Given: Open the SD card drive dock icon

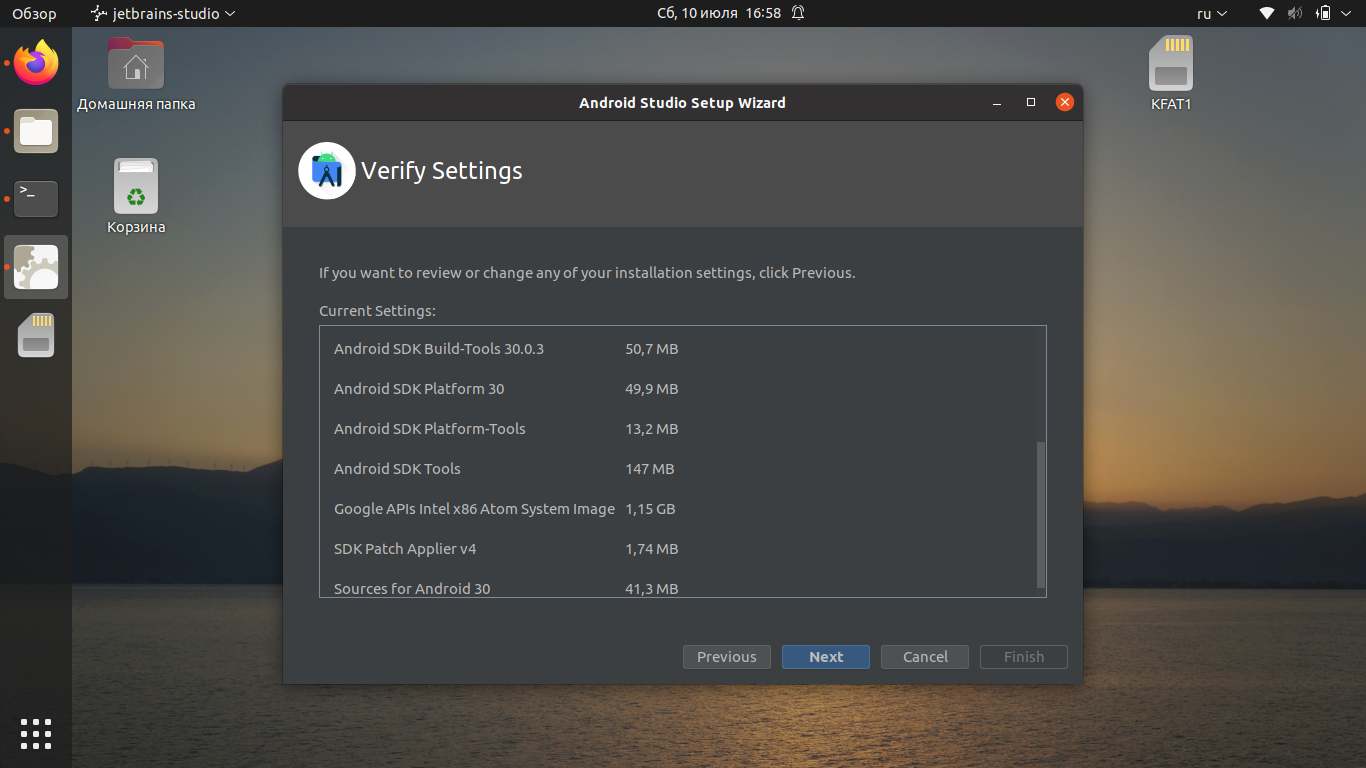Looking at the screenshot, I should pyautogui.click(x=36, y=335).
